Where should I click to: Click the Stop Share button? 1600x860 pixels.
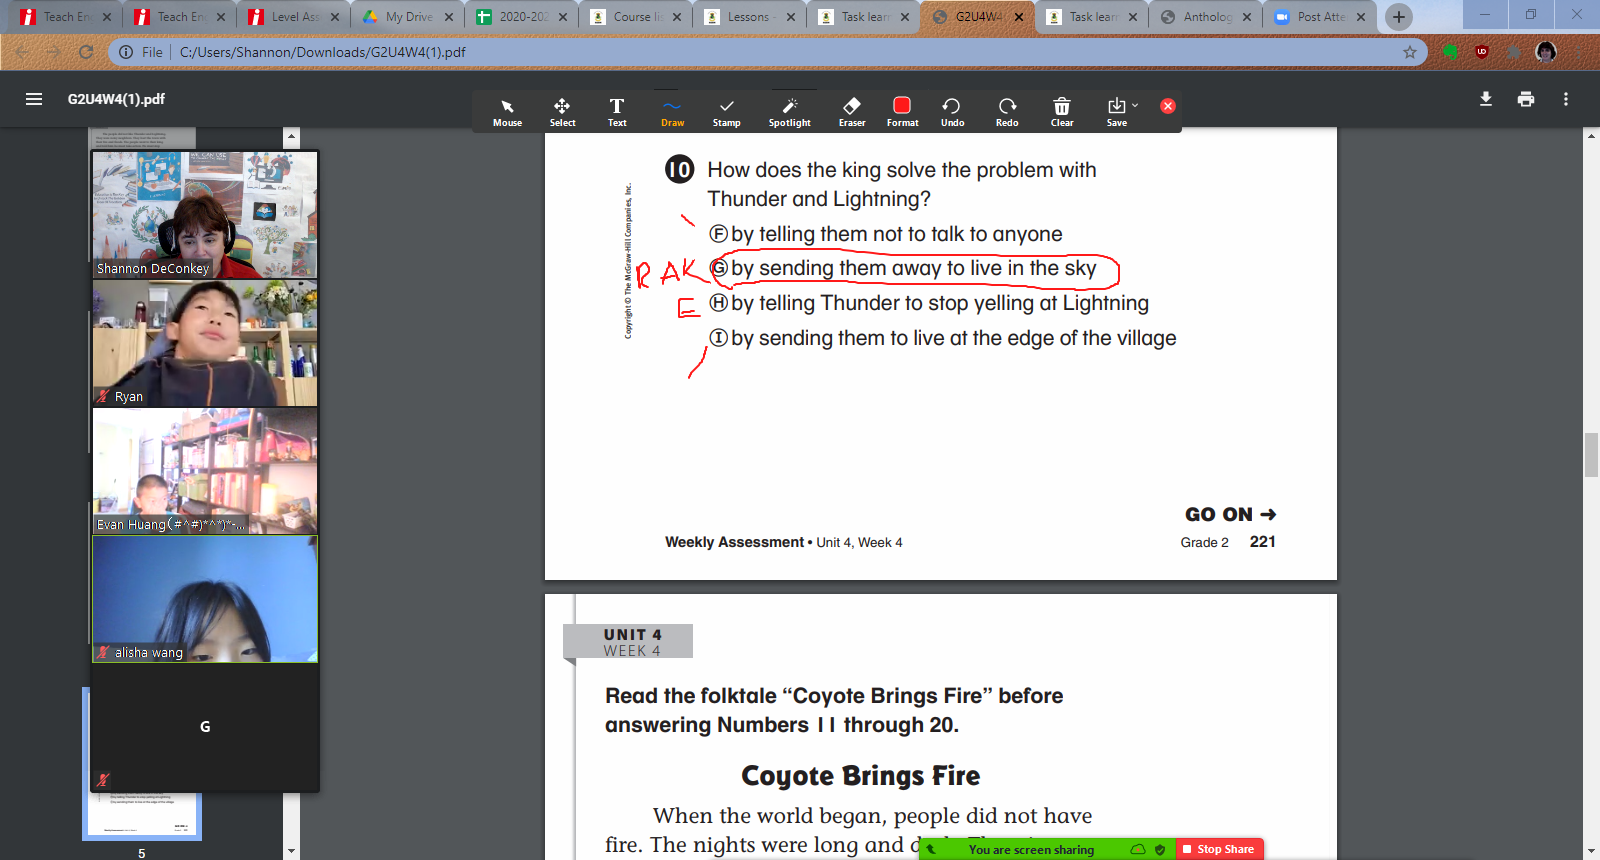click(1219, 849)
